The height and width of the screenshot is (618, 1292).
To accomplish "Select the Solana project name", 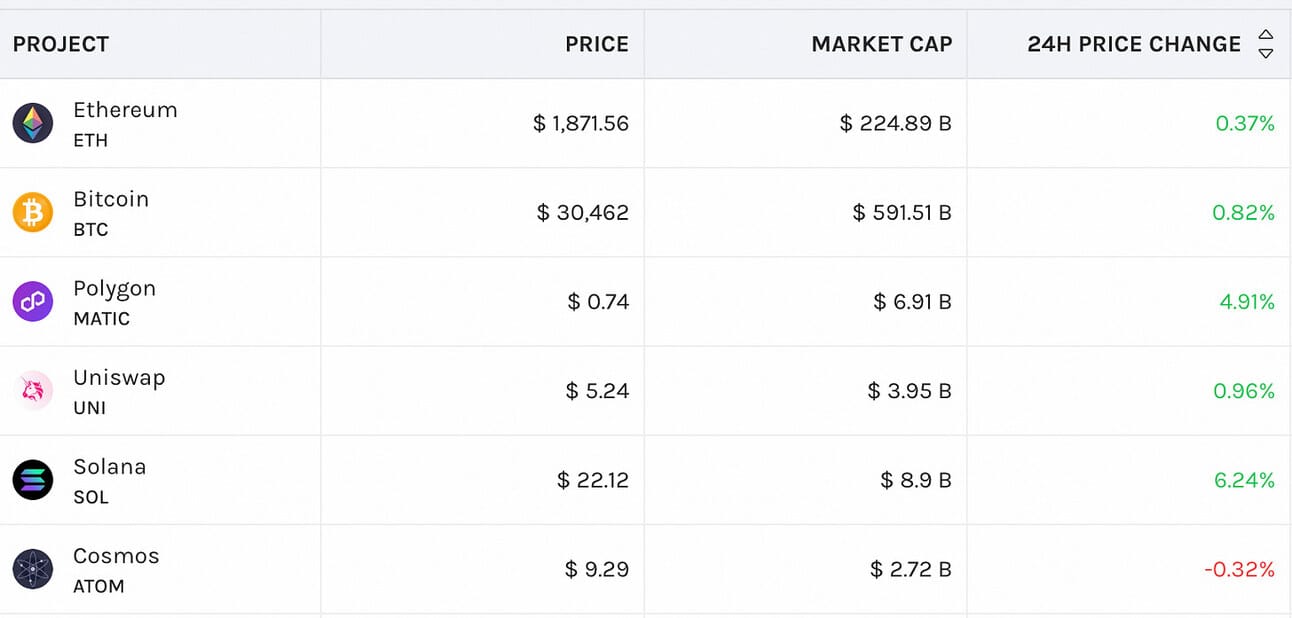I will point(109,467).
